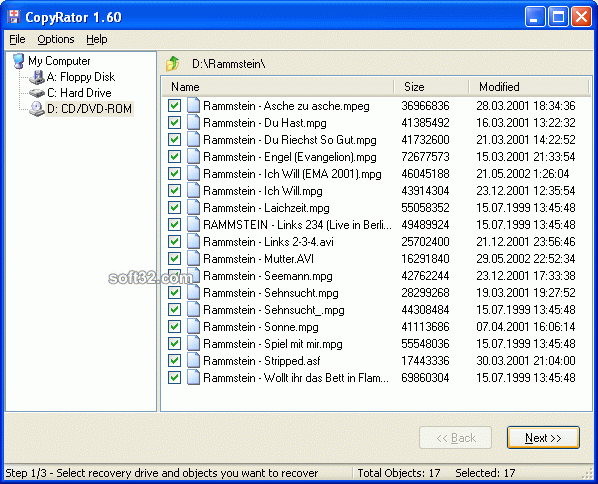Sort files by the Modified column header
Image resolution: width=598 pixels, height=484 pixels.
coord(528,87)
